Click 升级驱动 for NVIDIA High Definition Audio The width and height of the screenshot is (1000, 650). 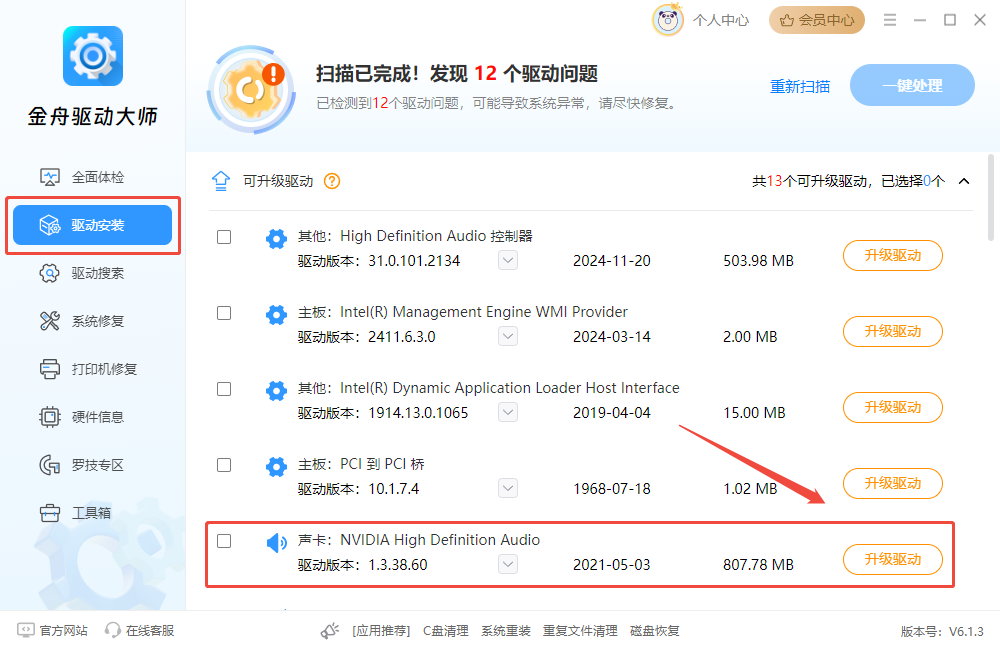pyautogui.click(x=893, y=559)
